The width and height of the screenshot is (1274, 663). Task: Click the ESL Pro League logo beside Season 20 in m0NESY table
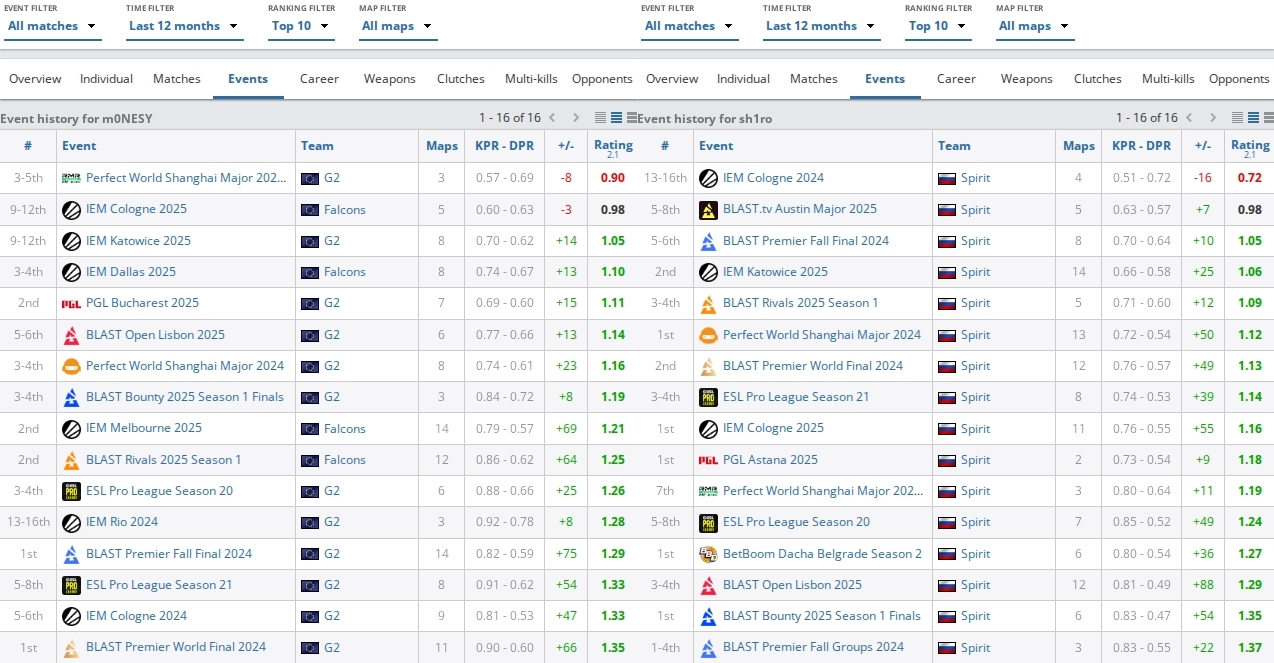click(x=71, y=491)
